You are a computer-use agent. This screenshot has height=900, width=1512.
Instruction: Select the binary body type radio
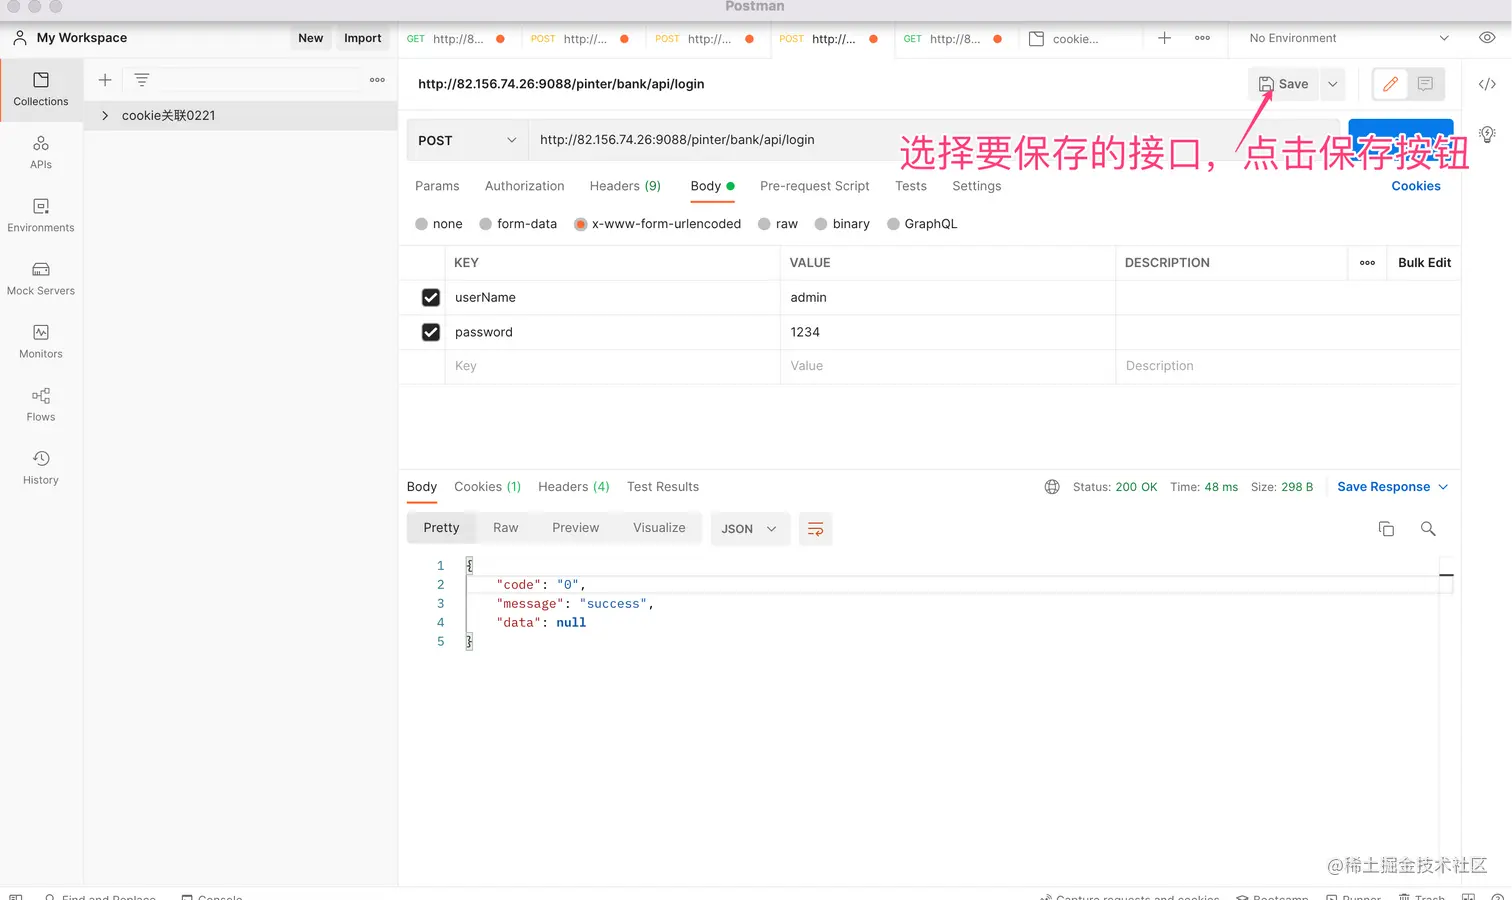point(822,224)
